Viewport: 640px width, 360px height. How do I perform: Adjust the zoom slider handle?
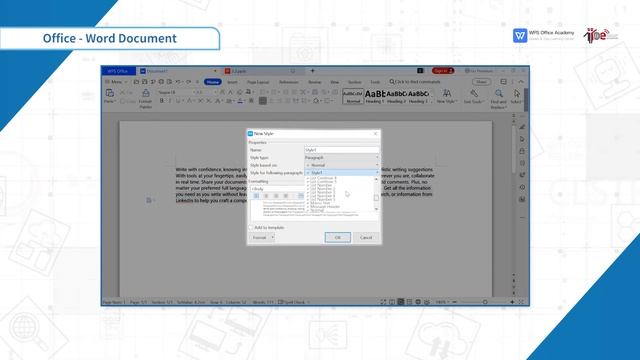coord(485,302)
